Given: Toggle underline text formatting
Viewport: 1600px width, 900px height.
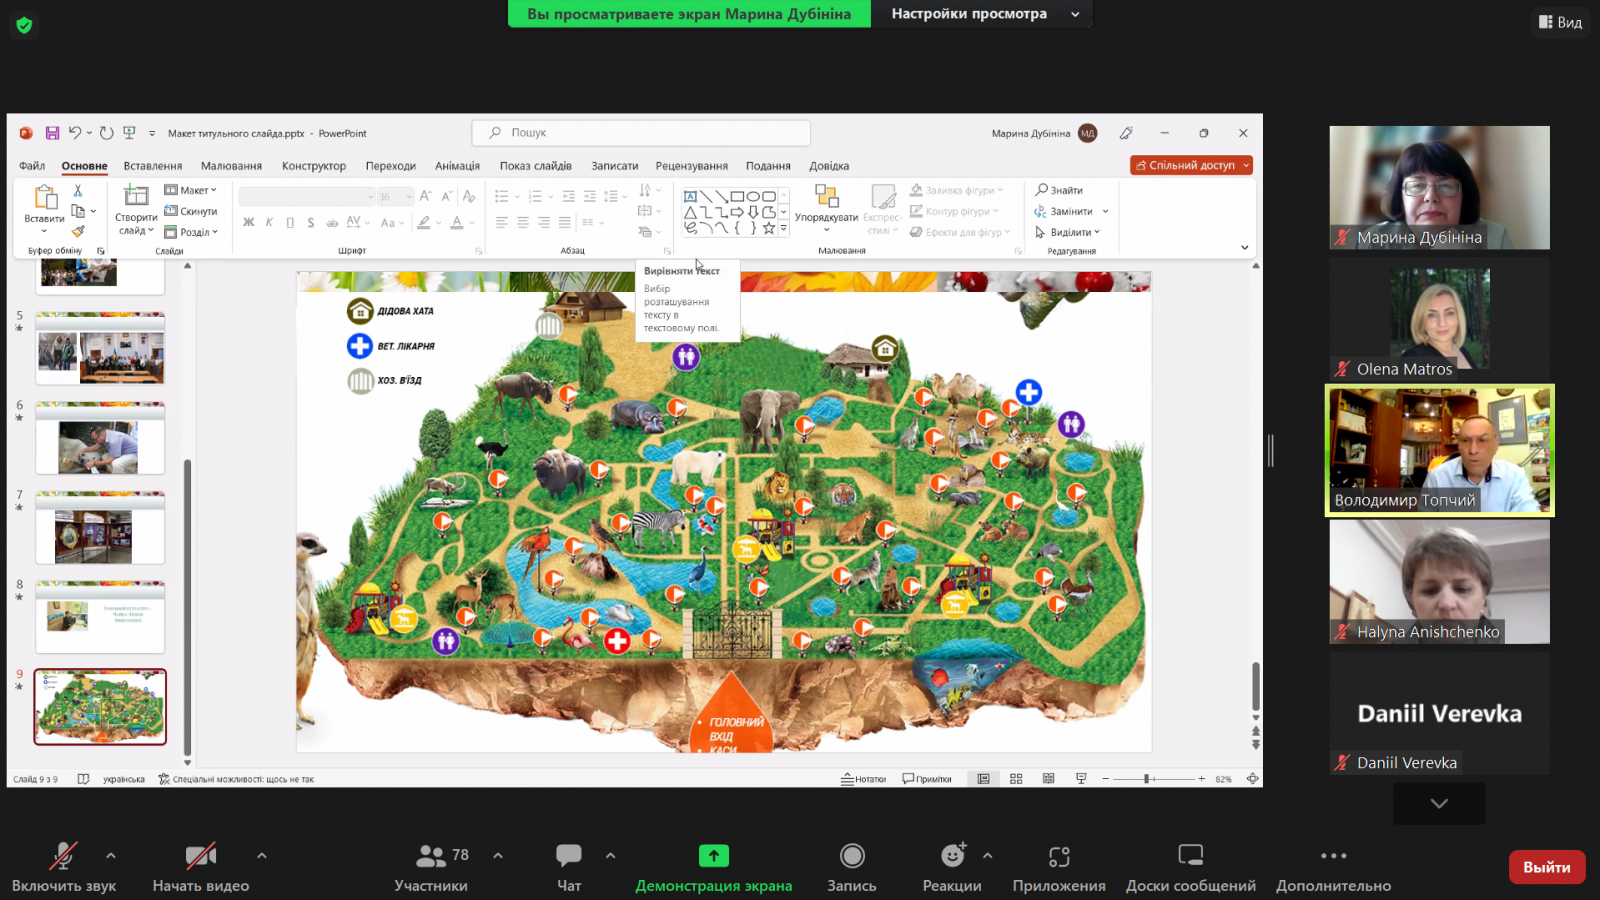Looking at the screenshot, I should click(x=290, y=223).
